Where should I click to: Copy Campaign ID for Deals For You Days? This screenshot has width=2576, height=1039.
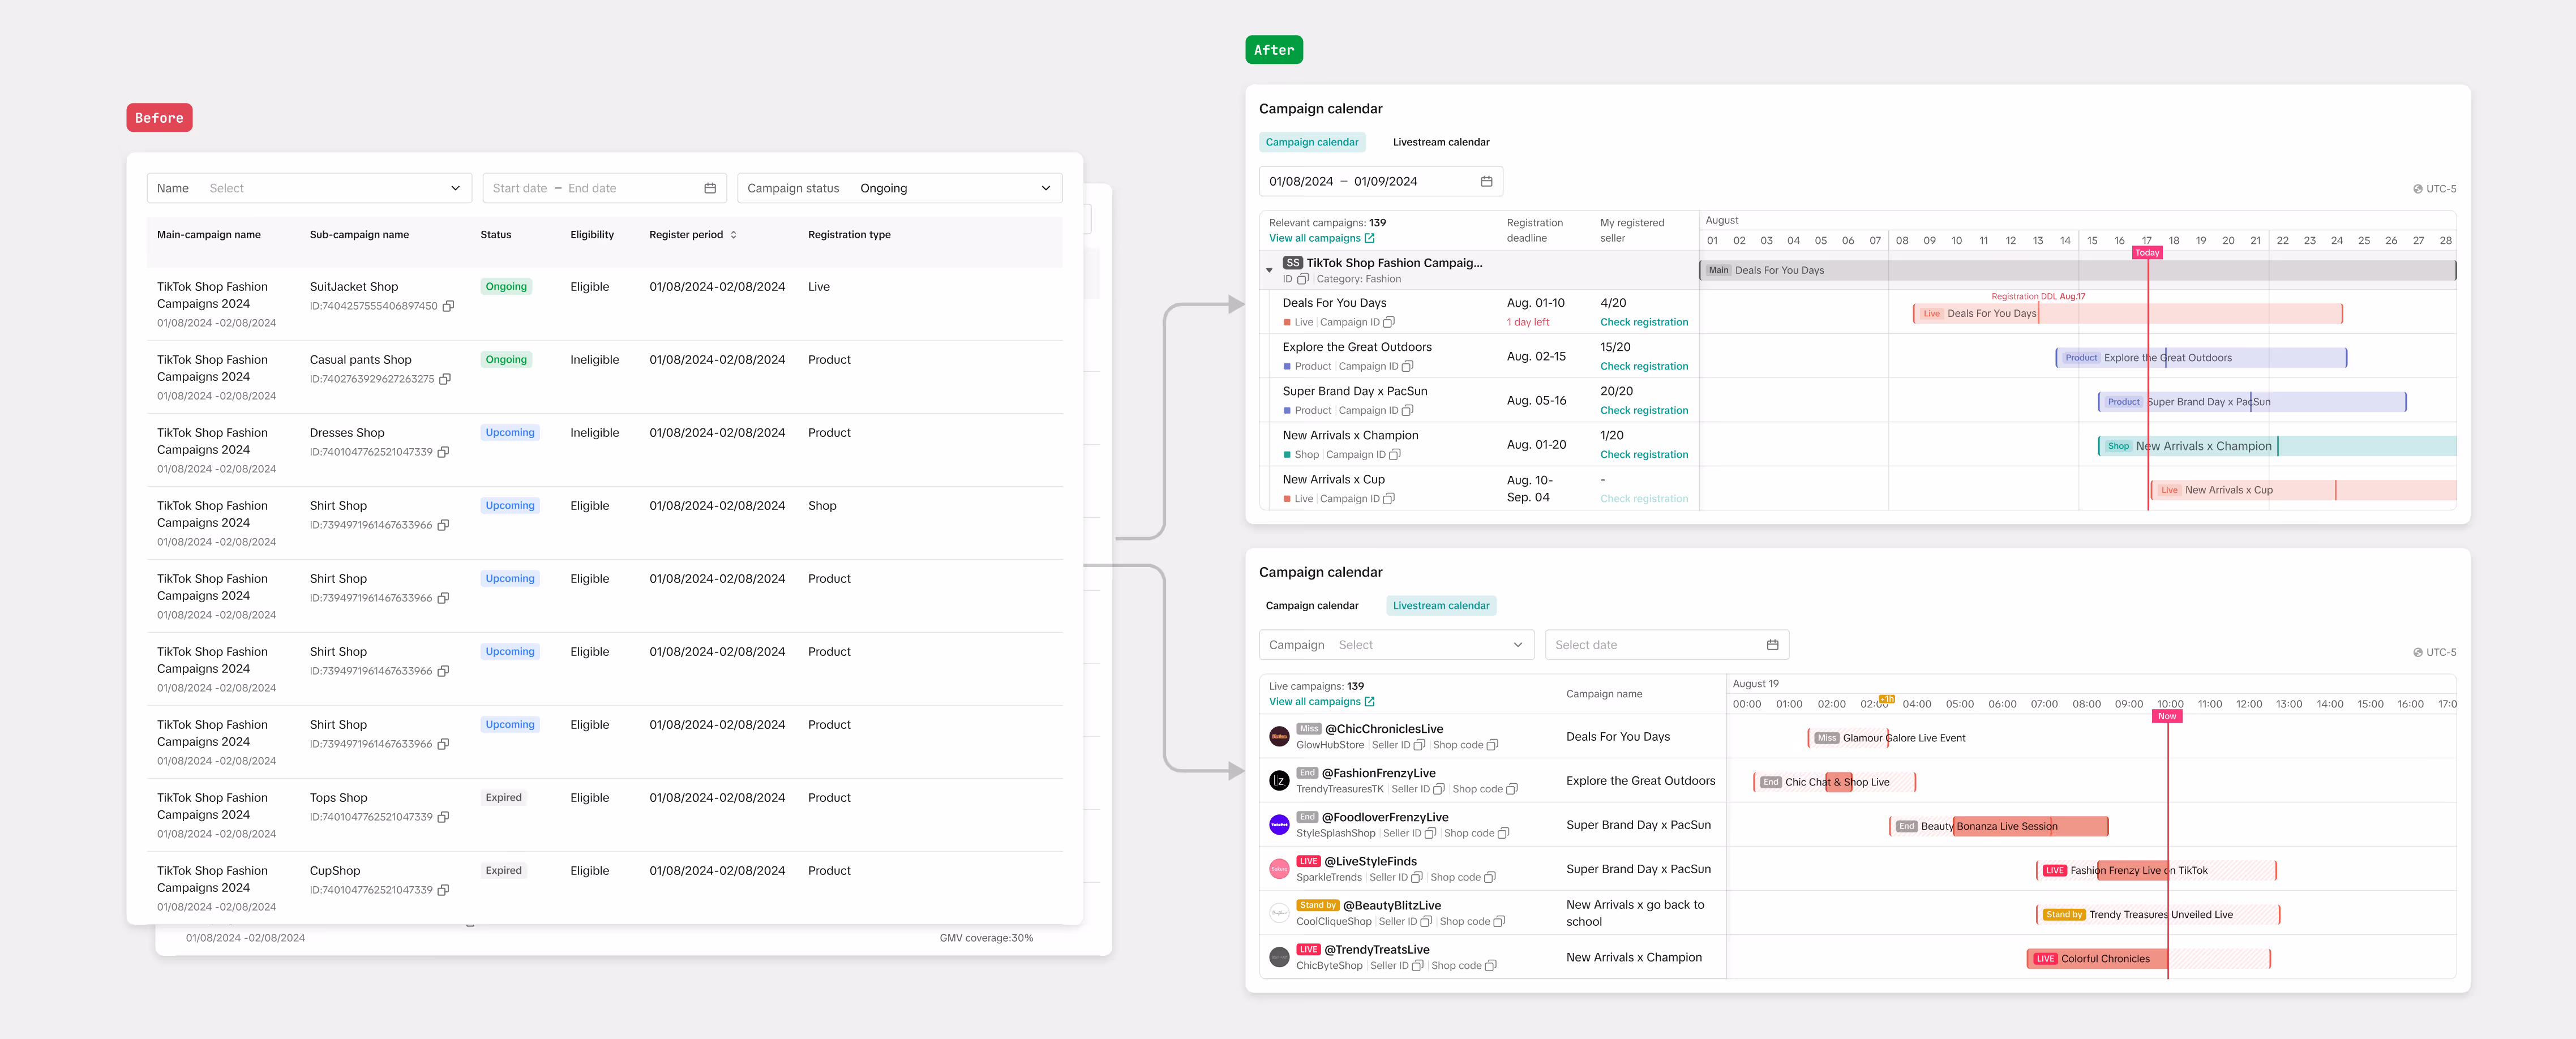(1389, 322)
